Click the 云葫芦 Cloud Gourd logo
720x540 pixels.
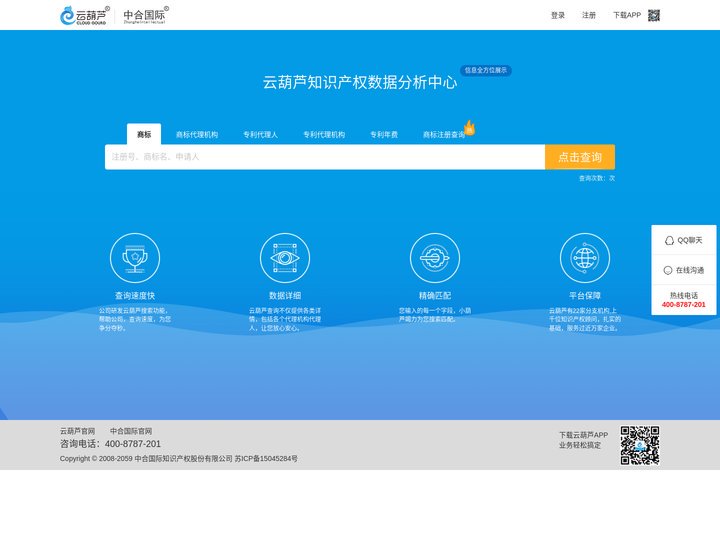coord(84,16)
